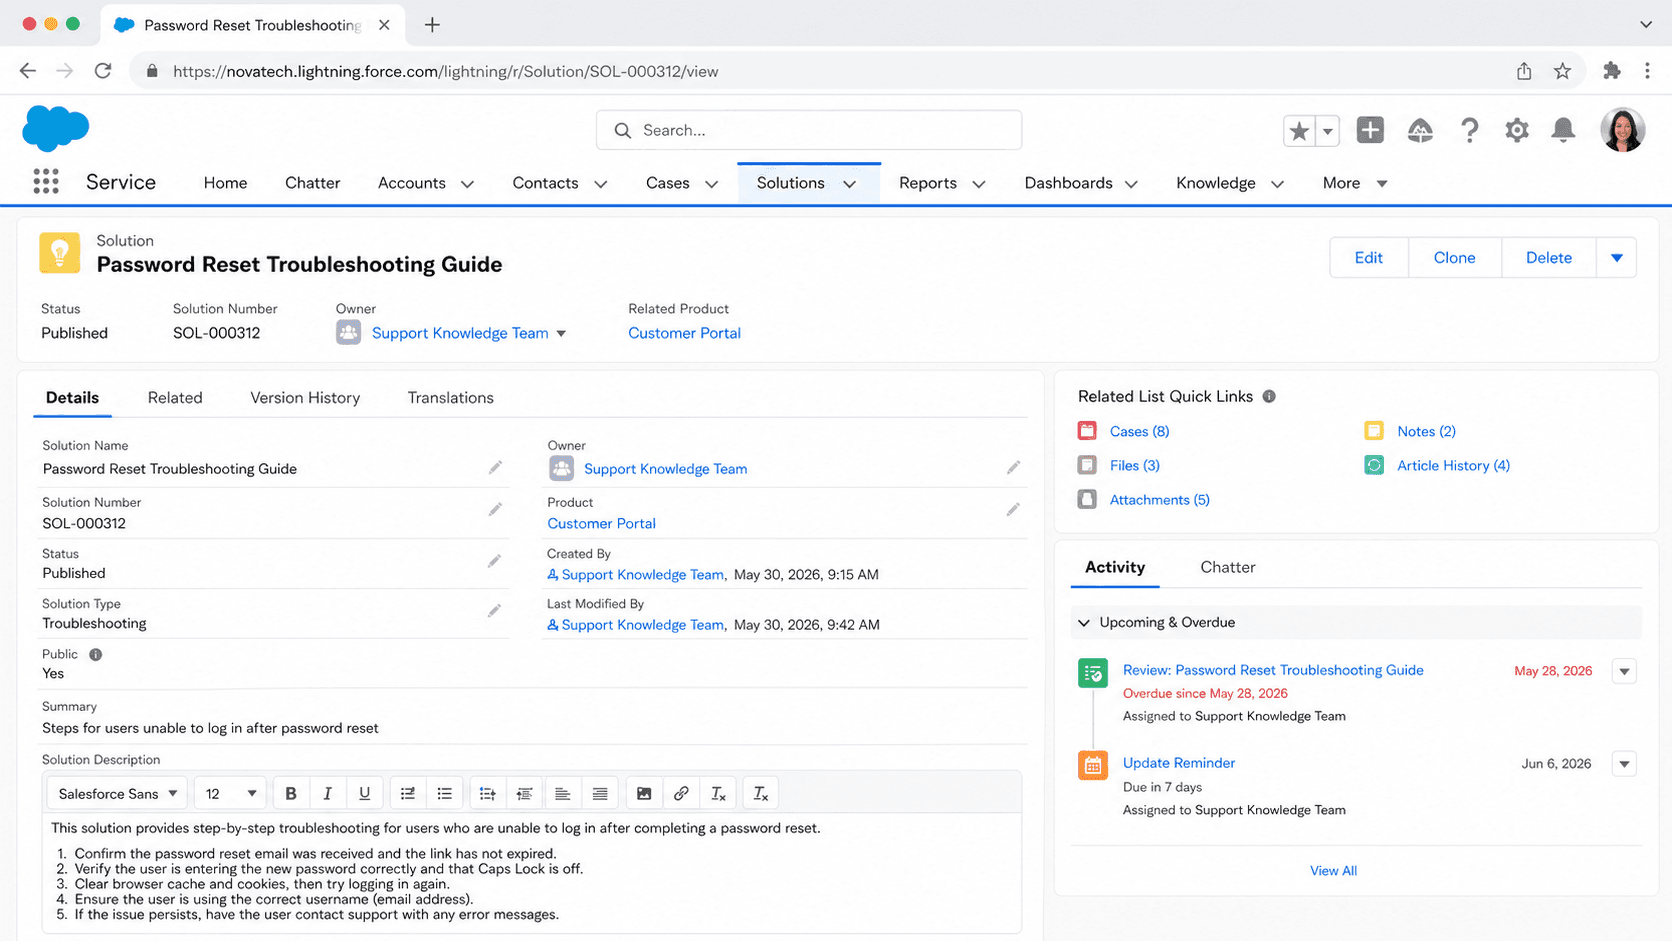Viewport: 1672px width, 941px height.
Task: Open a new browser tab
Action: [x=432, y=25]
